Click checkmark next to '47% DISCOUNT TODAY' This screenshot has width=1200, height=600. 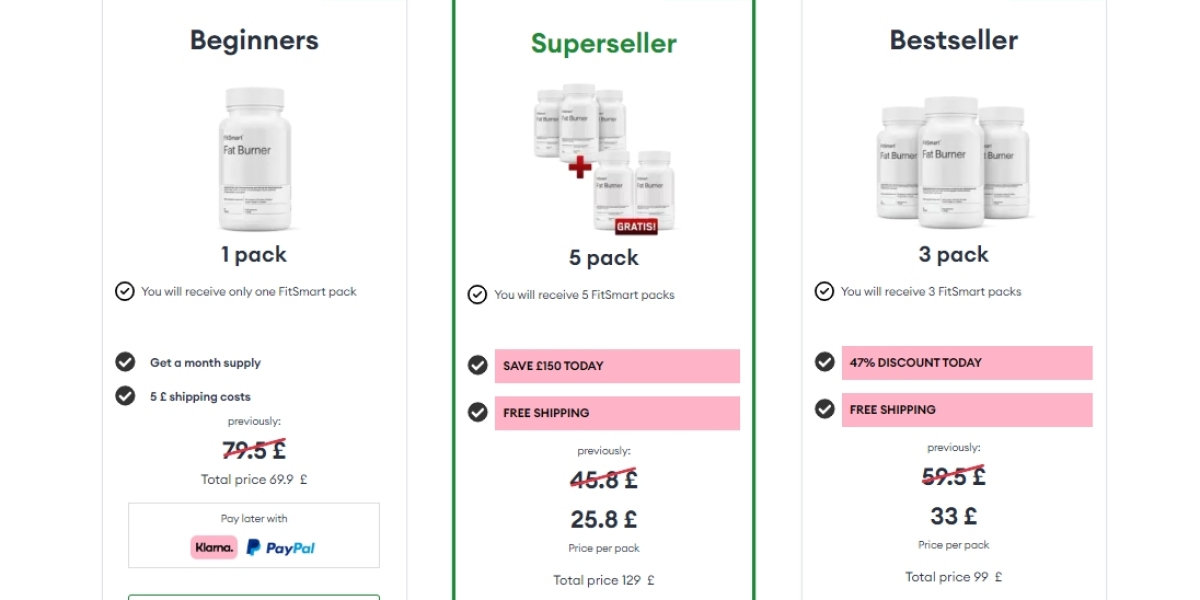coord(825,362)
